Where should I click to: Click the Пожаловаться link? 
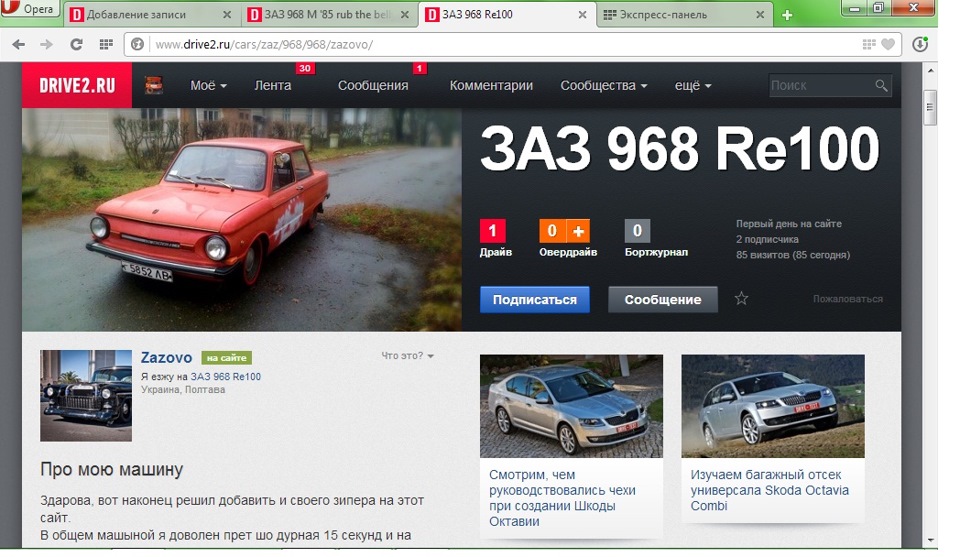(848, 299)
